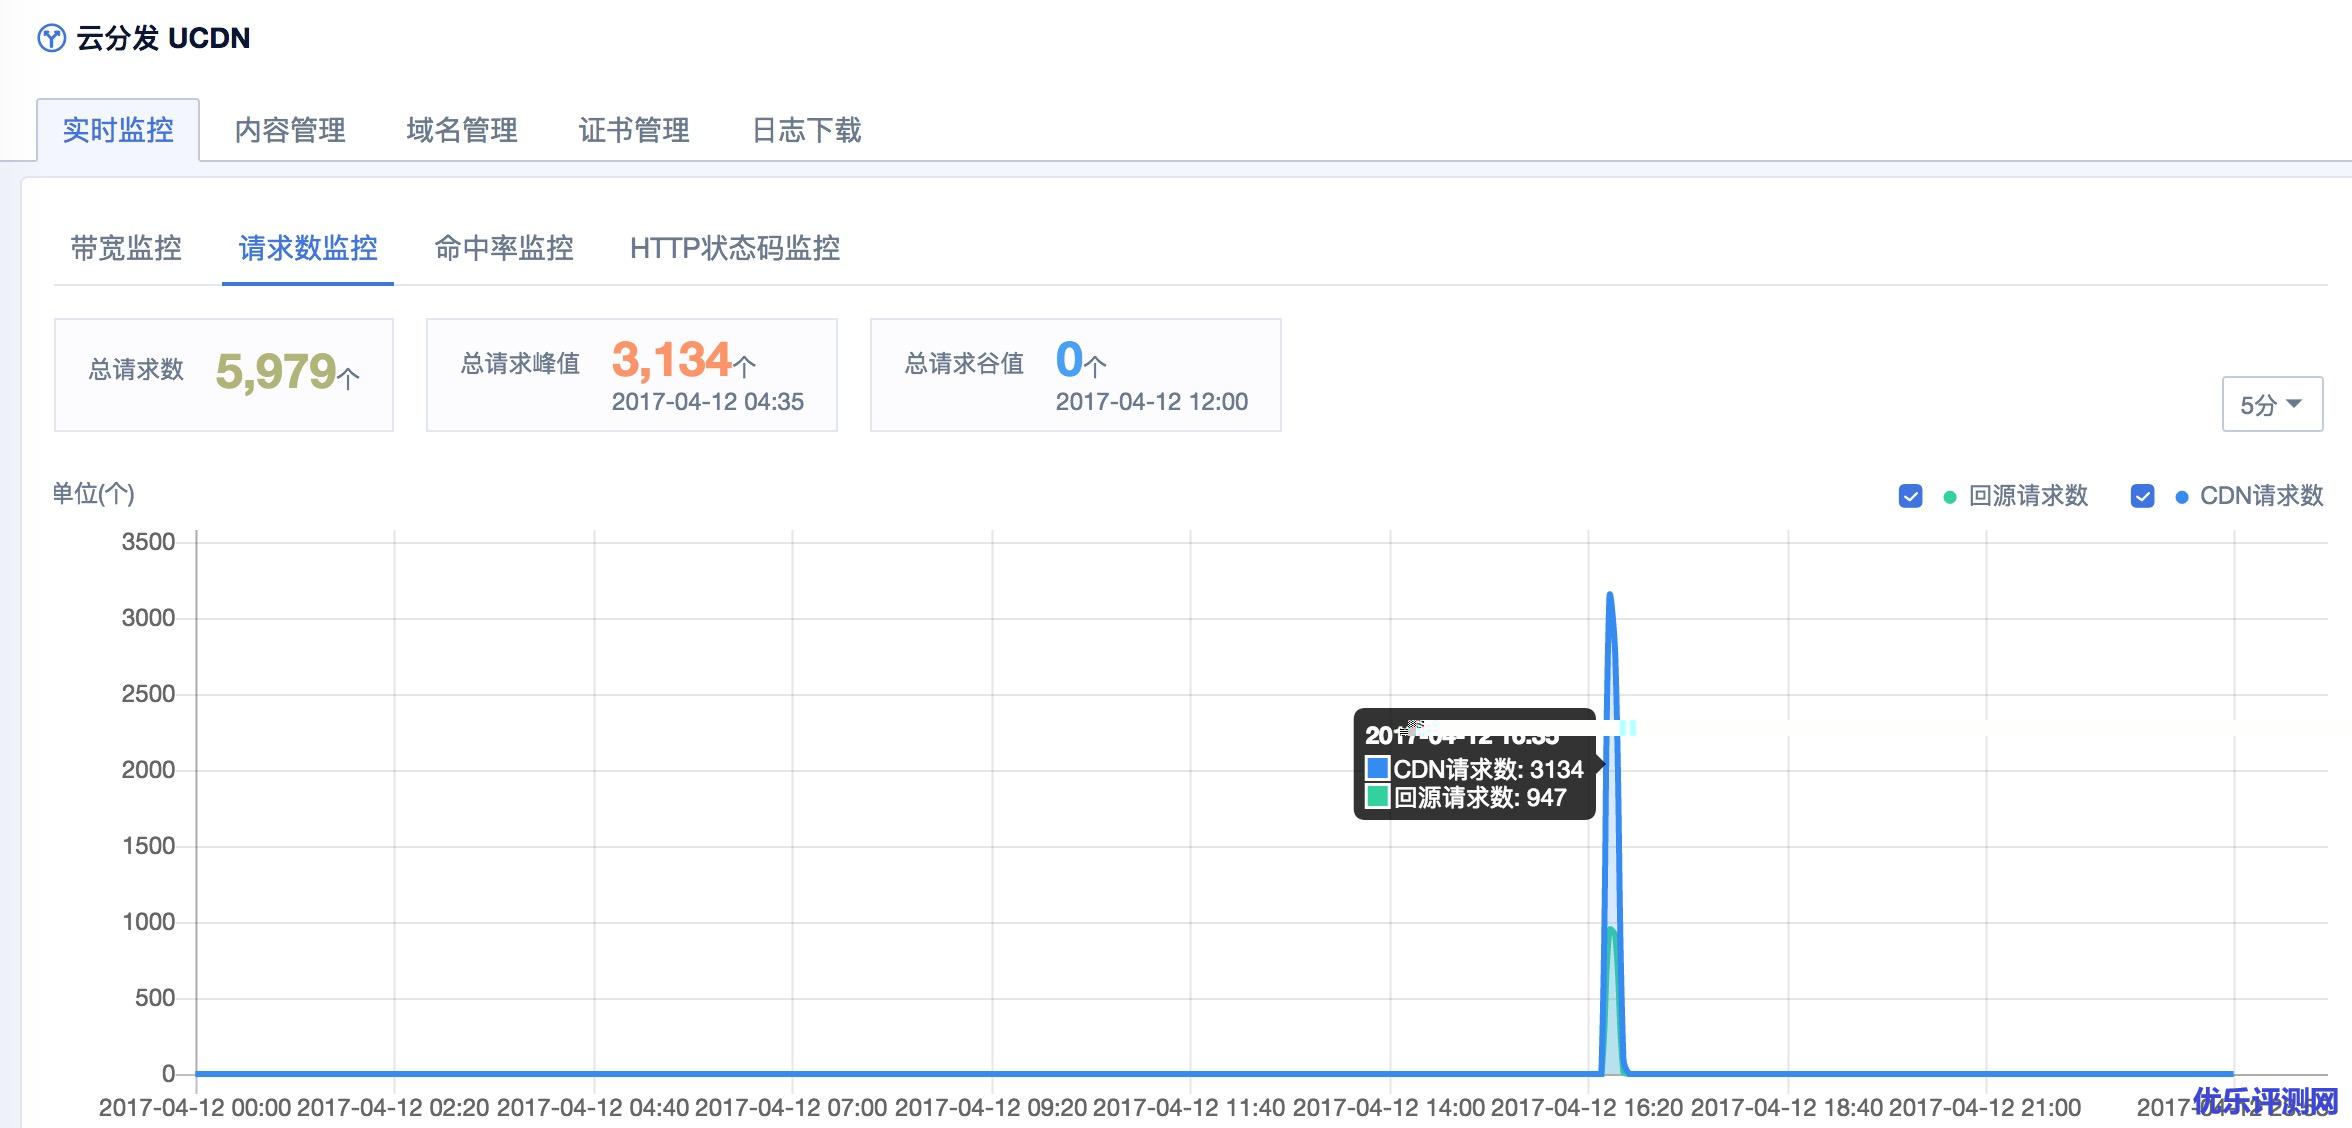
Task: Open the 5分 interval dropdown
Action: click(x=2271, y=404)
